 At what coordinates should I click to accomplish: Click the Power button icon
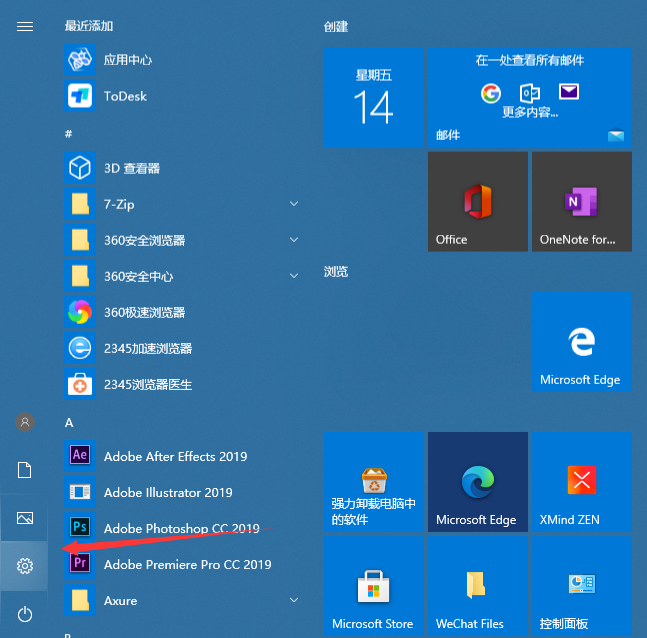[25, 614]
